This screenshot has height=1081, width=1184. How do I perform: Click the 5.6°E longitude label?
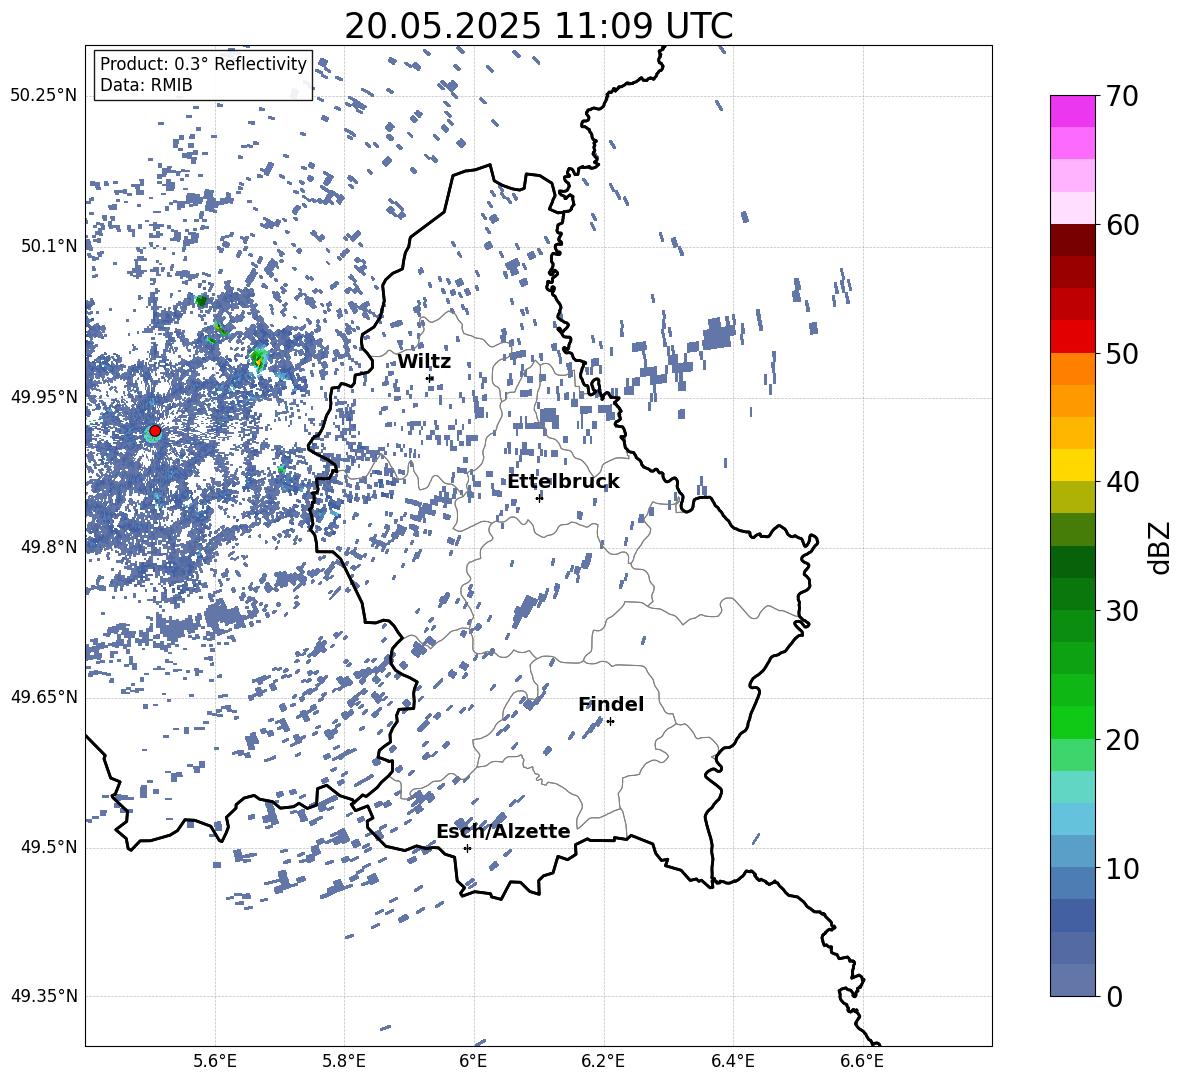click(x=215, y=1061)
